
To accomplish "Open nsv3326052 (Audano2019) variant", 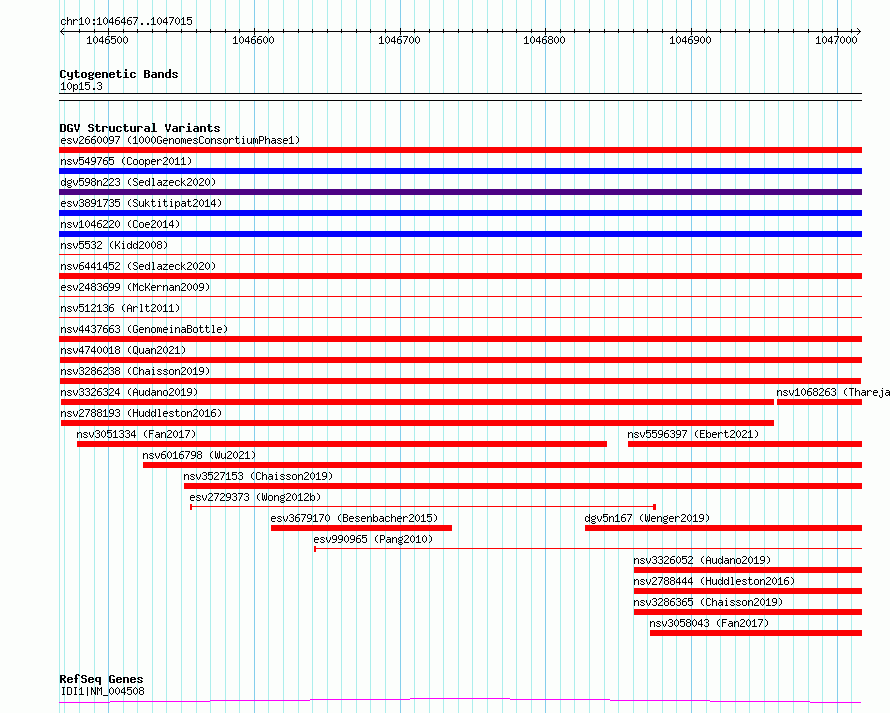I will click(702, 560).
